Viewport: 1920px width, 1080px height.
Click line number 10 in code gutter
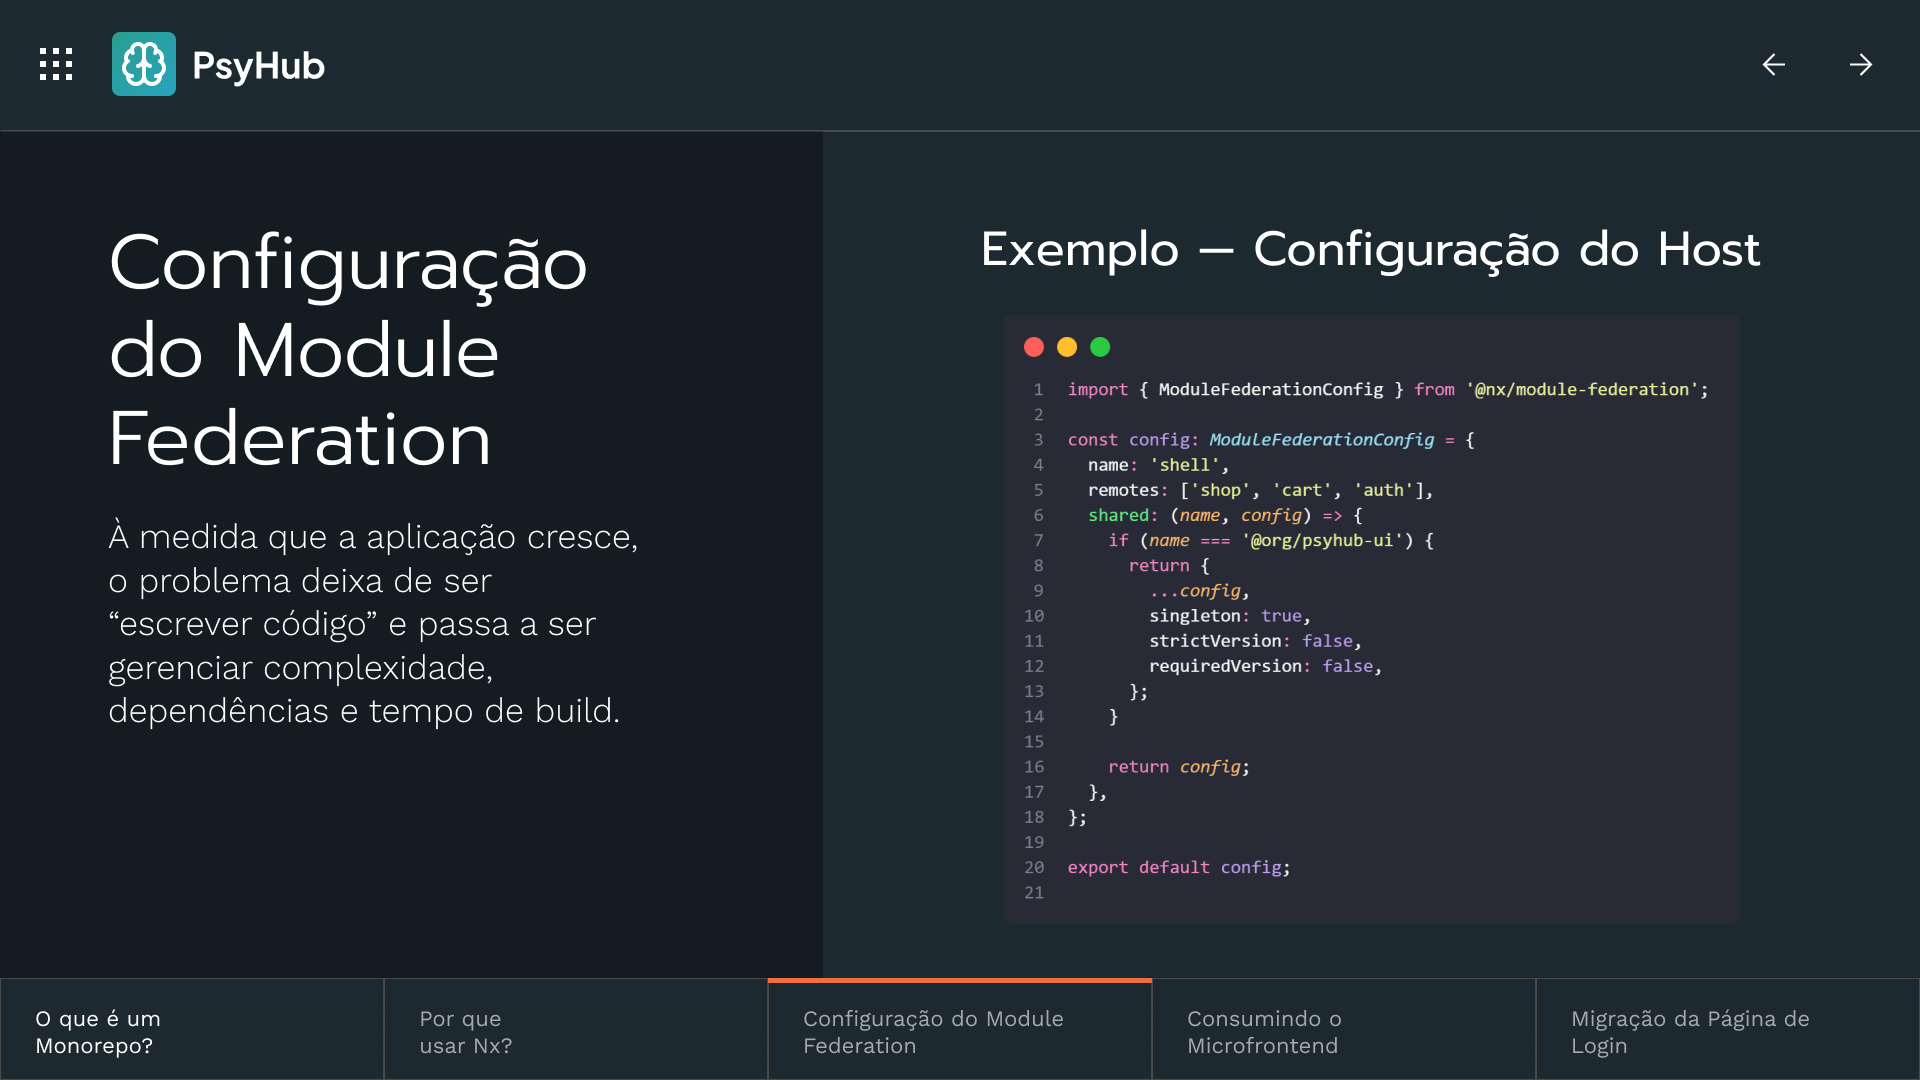point(1034,616)
